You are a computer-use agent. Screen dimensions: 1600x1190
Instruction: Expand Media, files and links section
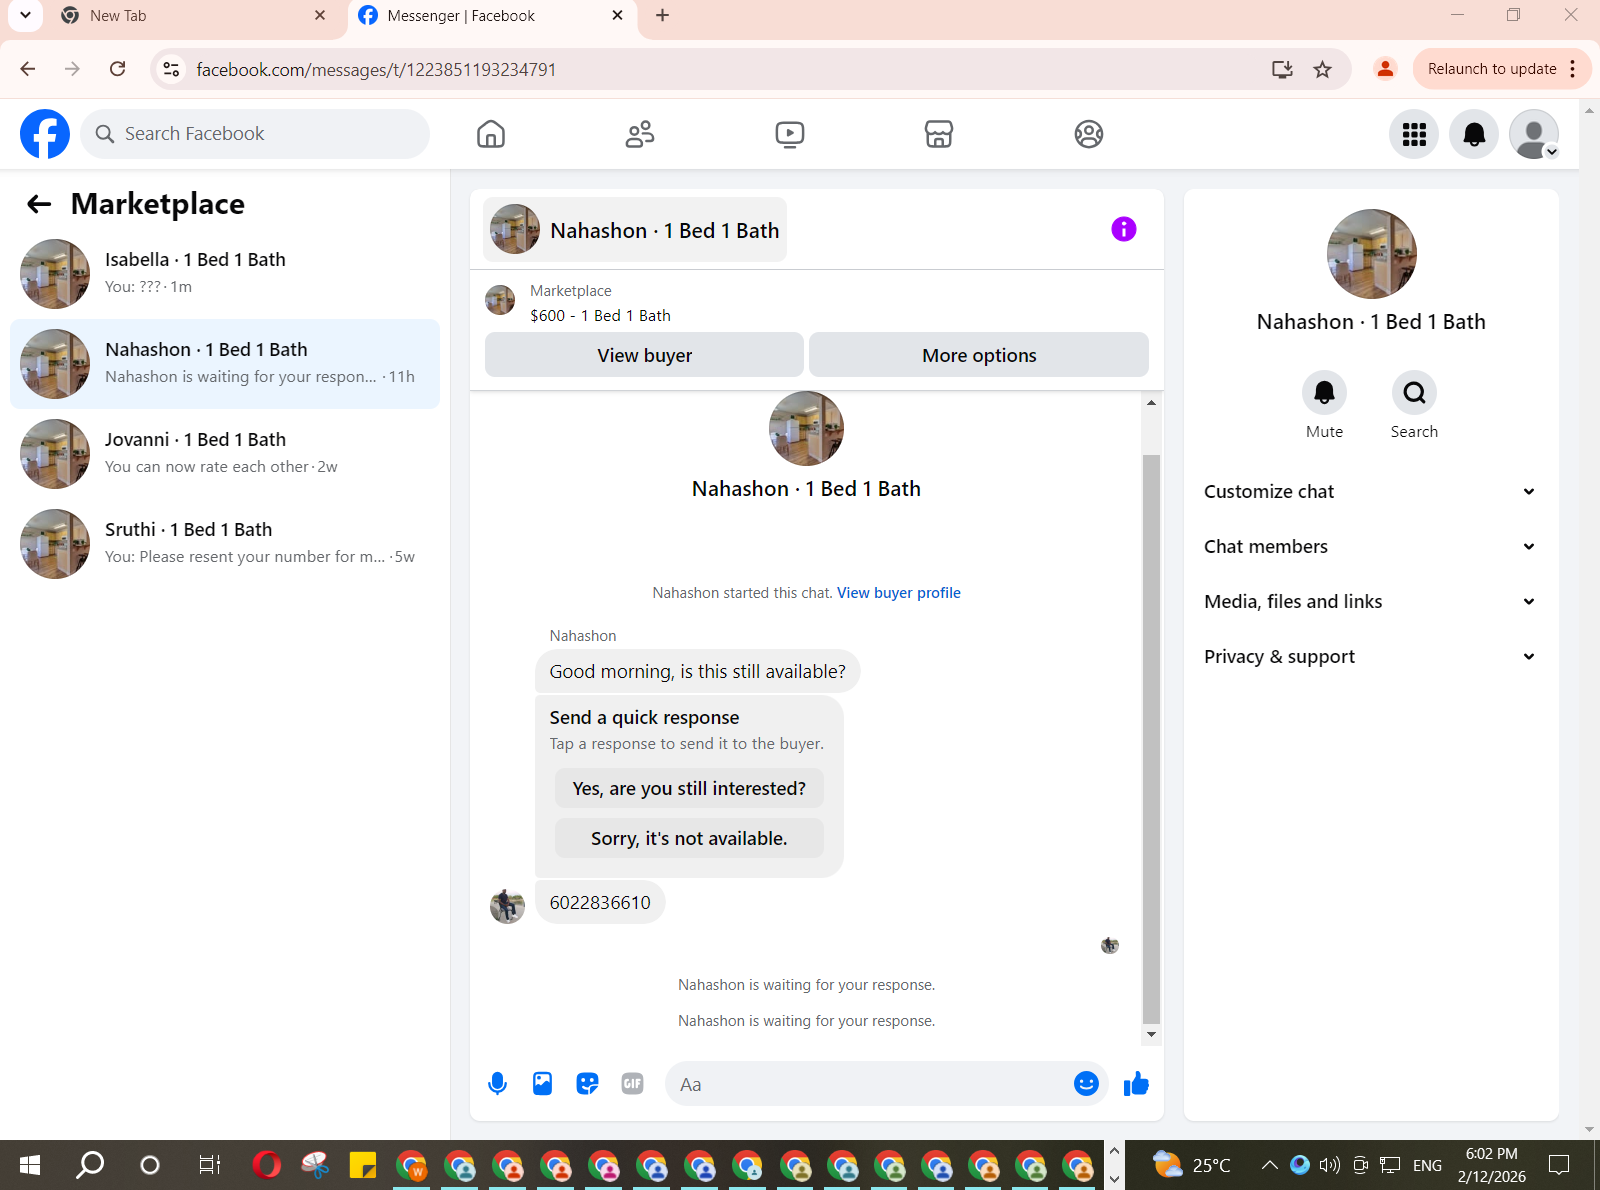tap(1369, 601)
